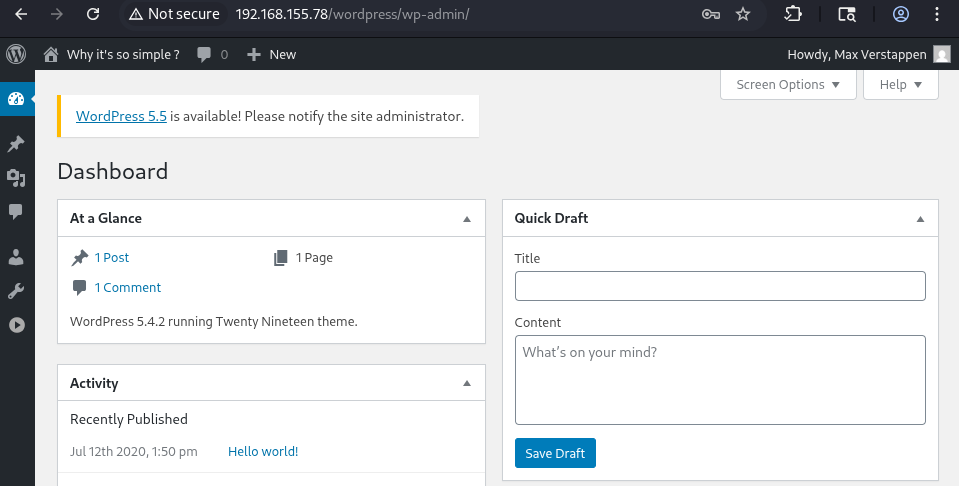
Task: Bookmark this page with star icon
Action: [743, 14]
